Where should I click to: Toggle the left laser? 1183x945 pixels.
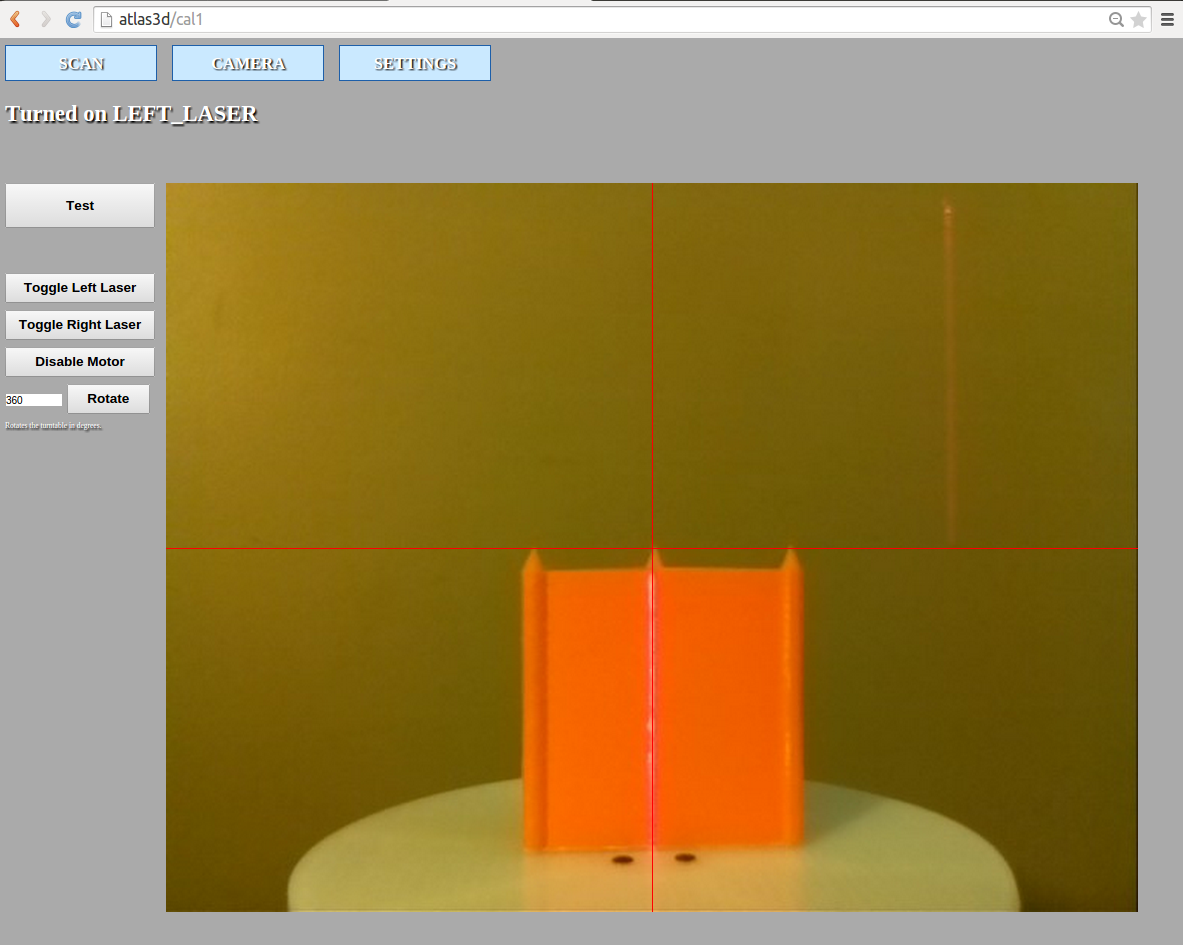click(80, 288)
